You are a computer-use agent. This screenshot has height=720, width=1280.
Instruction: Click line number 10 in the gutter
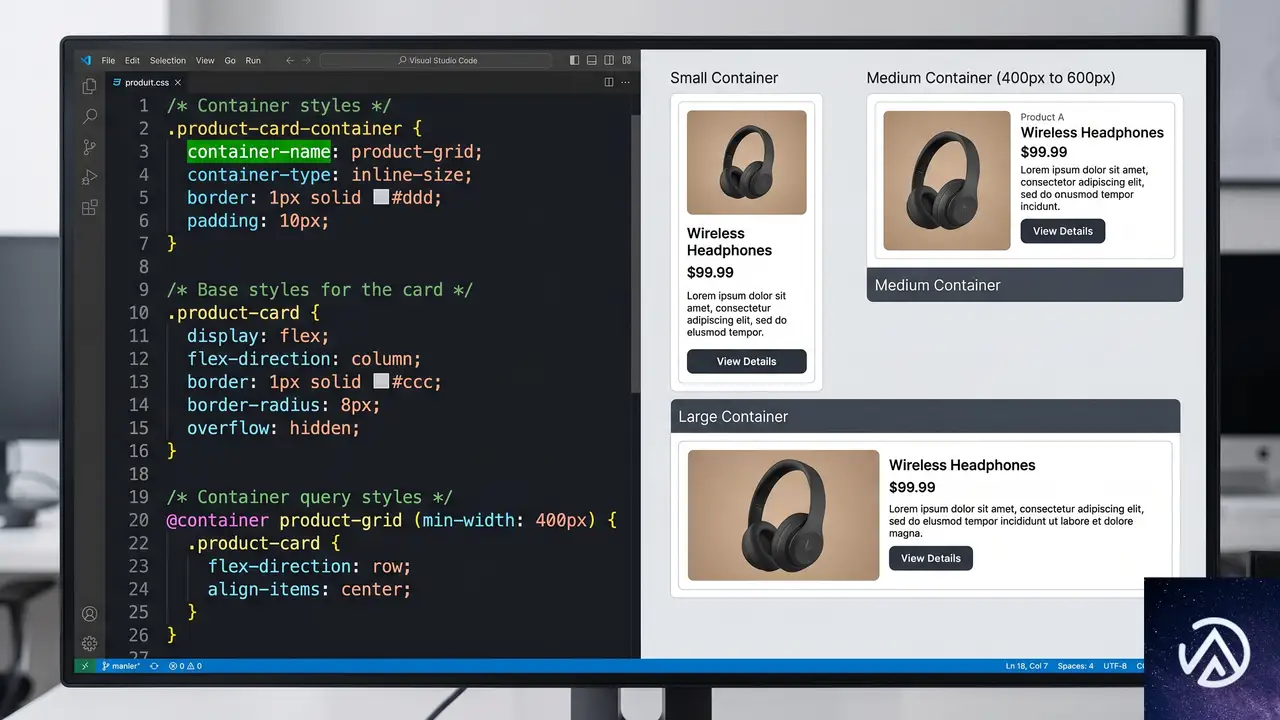(x=138, y=312)
